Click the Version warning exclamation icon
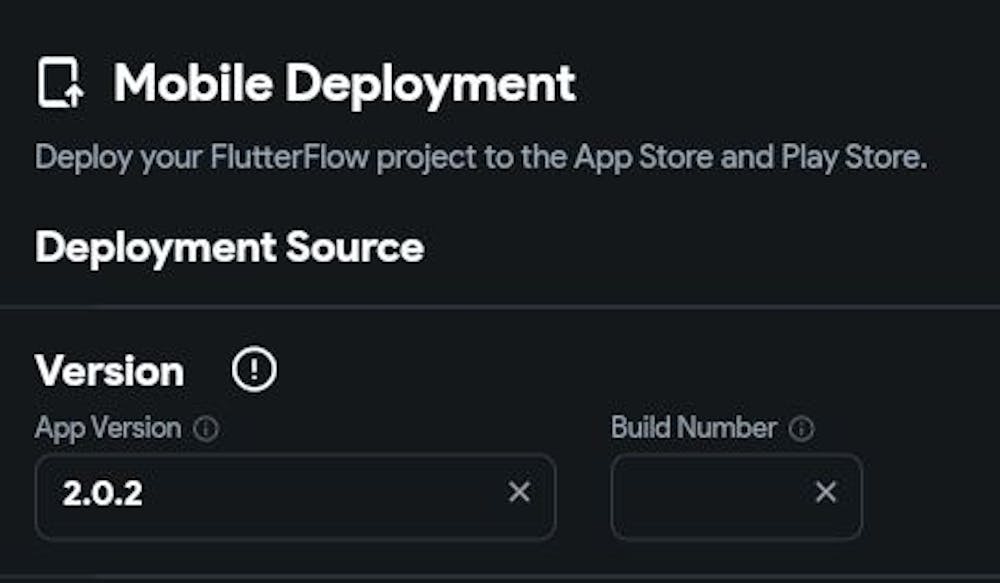This screenshot has height=583, width=1000. pos(254,369)
